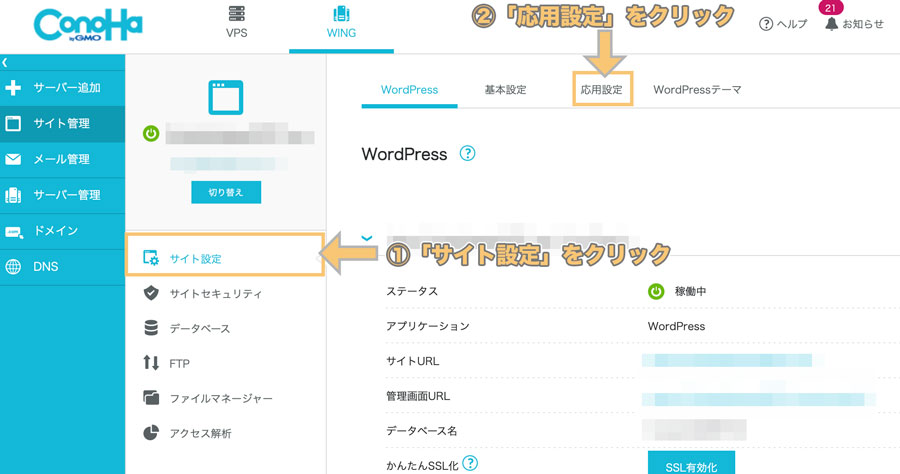This screenshot has height=474, width=900.
Task: Open the blurred 管理画面URL link
Action: [x=758, y=399]
